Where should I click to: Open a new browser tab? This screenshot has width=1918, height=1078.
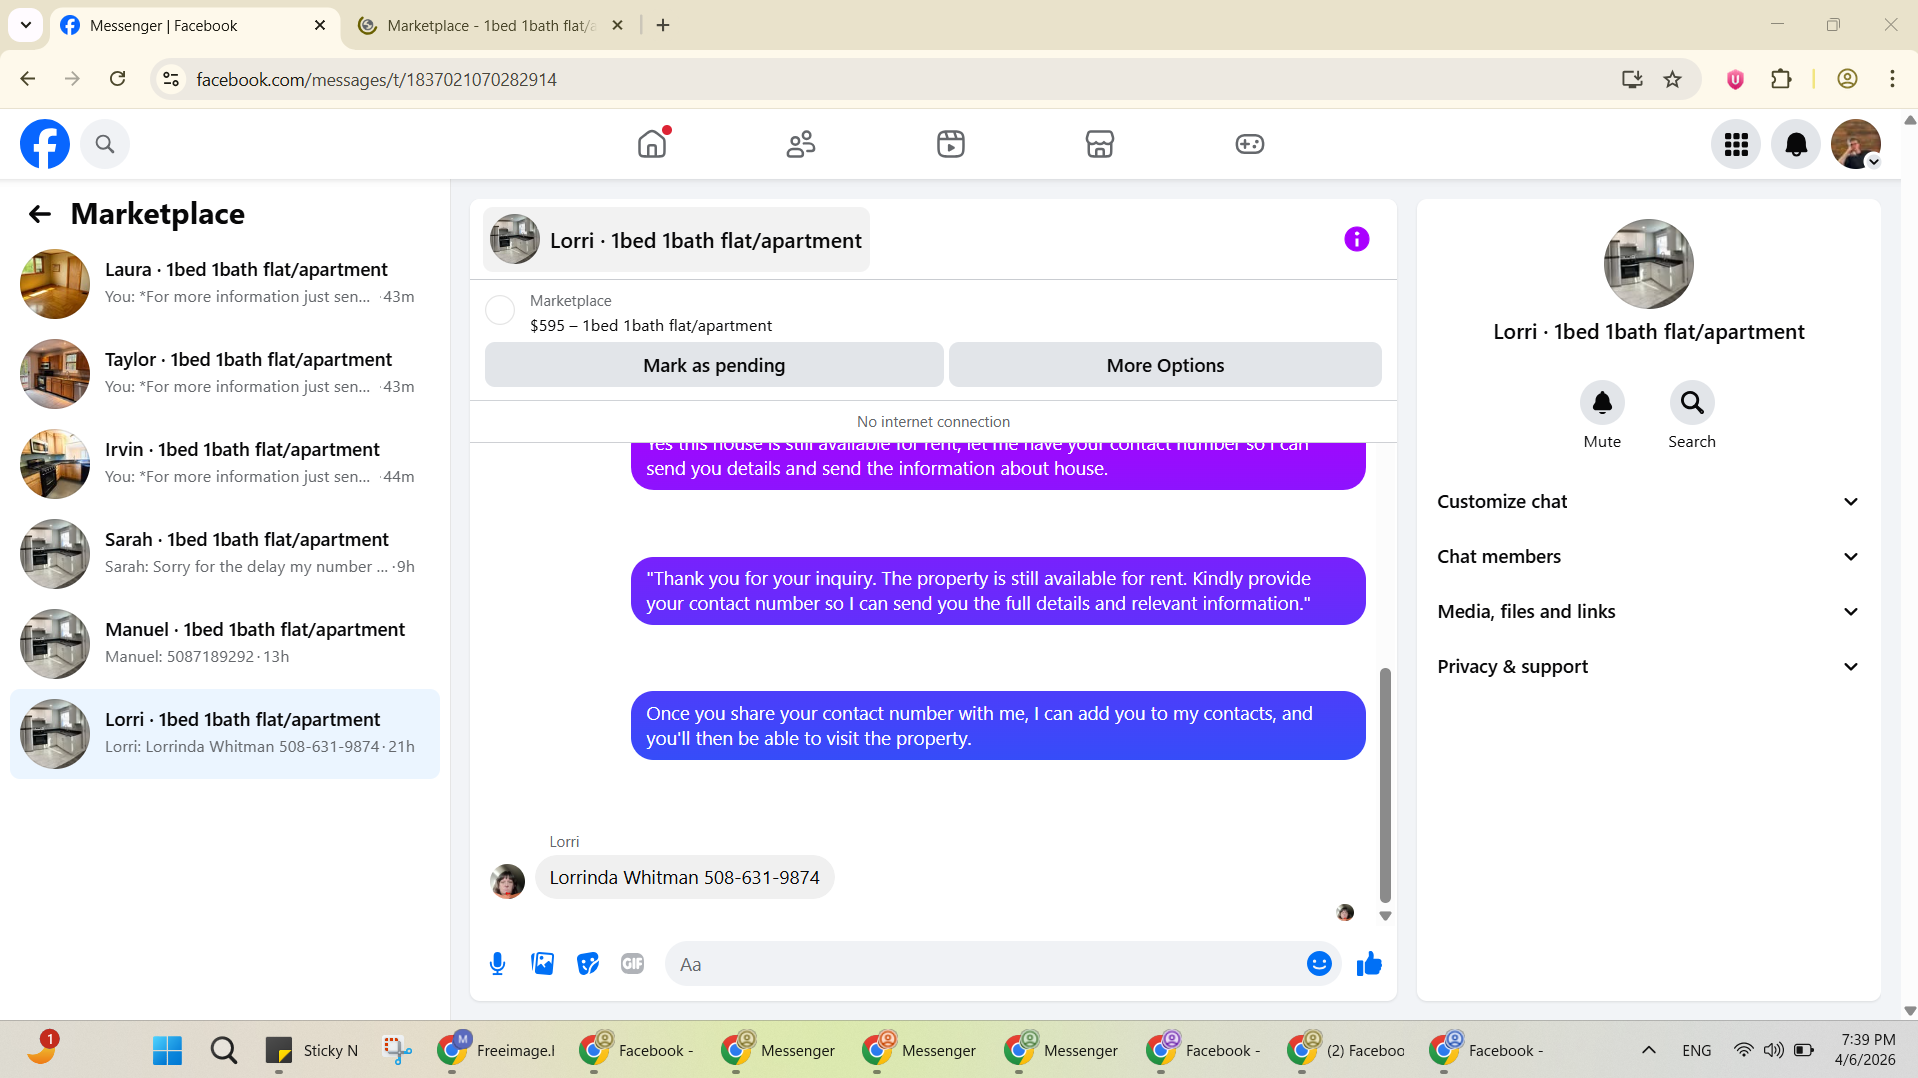click(663, 26)
